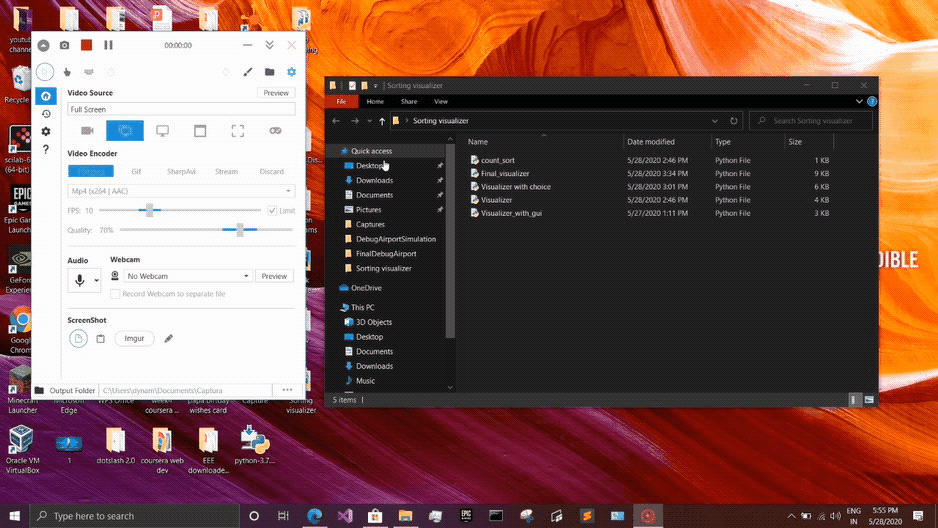
Task: Toggle the FPS Limit checkbox
Action: tap(272, 210)
